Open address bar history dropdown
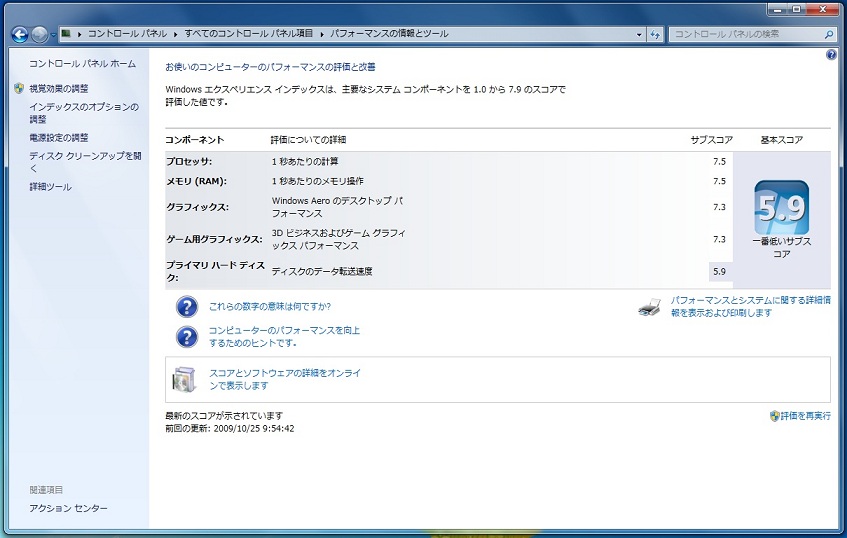The width and height of the screenshot is (847, 538). point(639,35)
